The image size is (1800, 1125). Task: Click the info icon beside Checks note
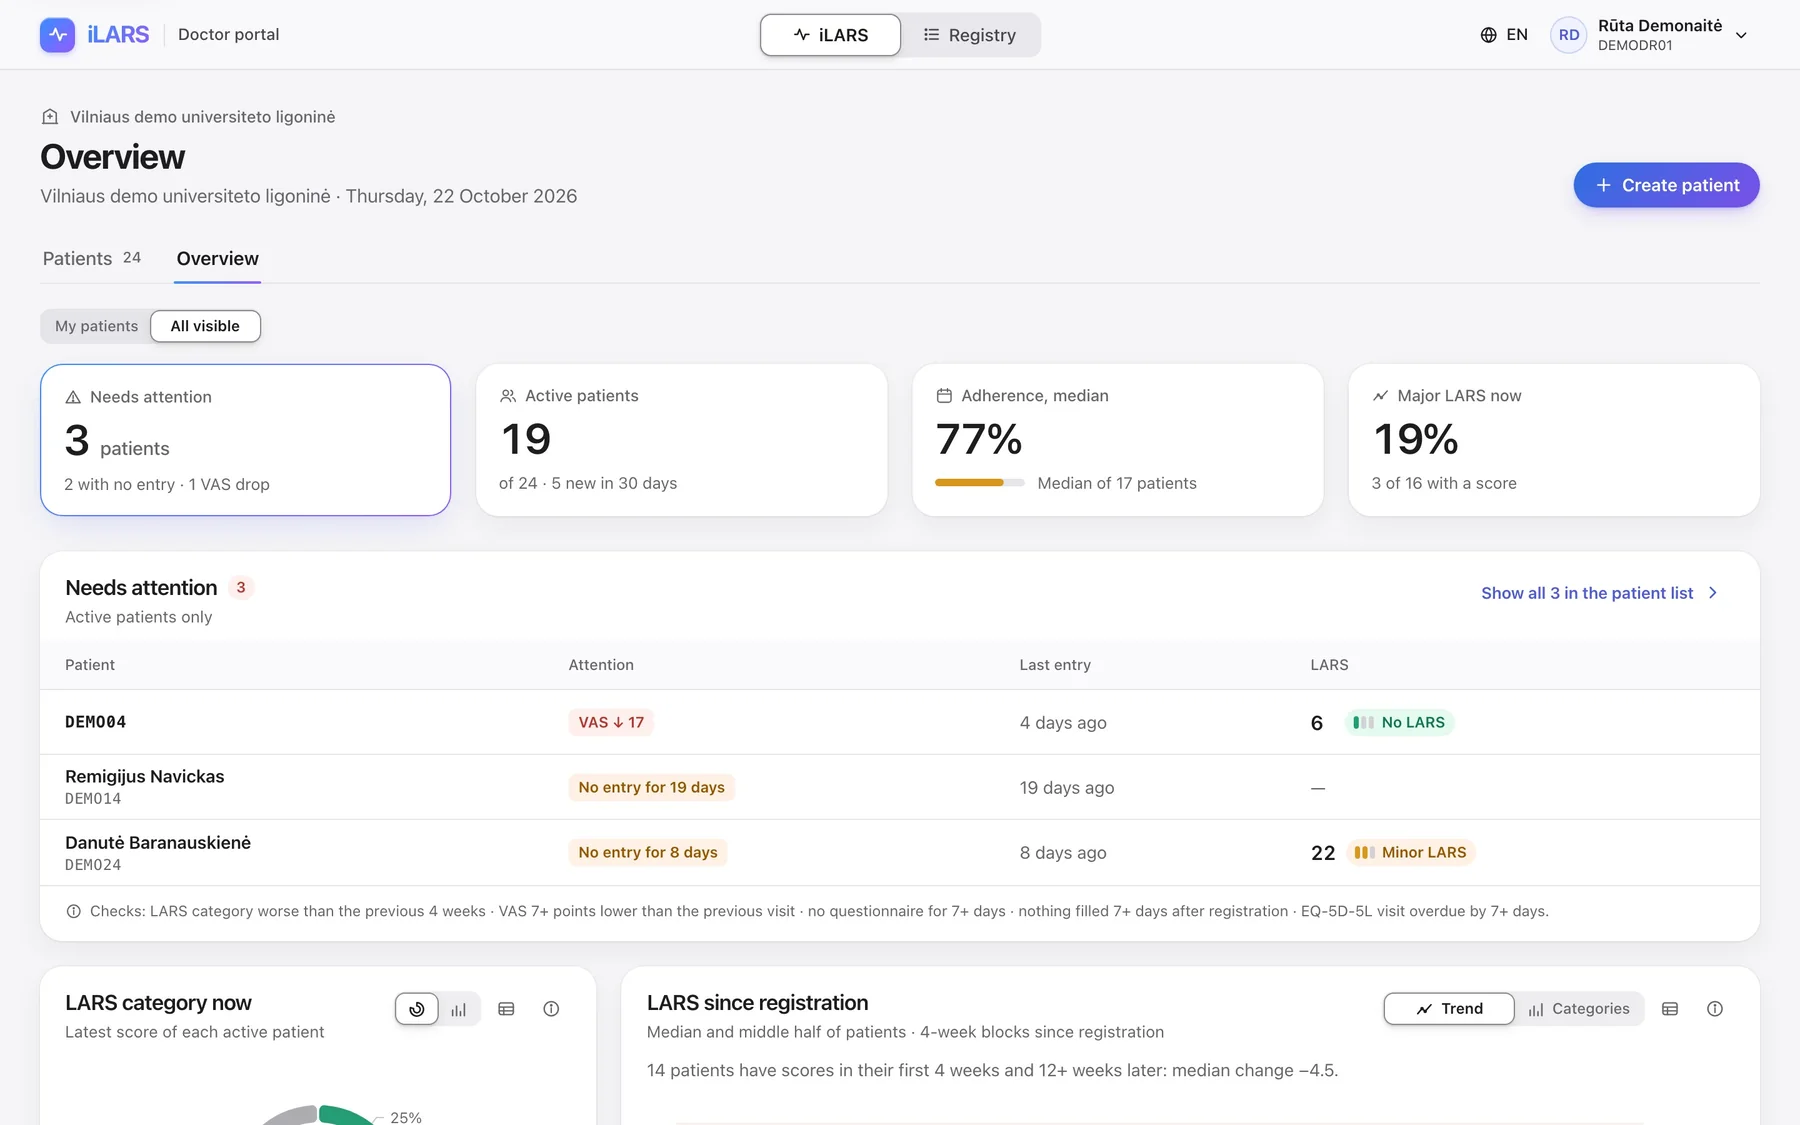pyautogui.click(x=73, y=911)
